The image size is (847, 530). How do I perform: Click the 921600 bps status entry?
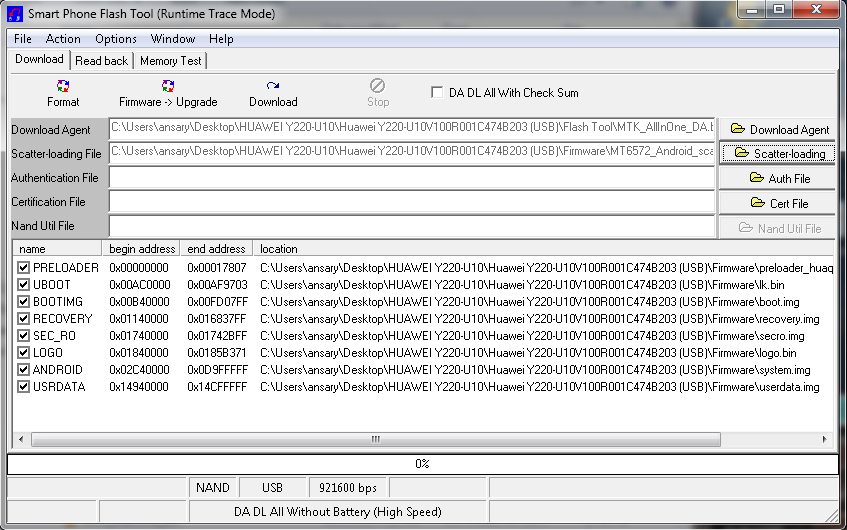[x=348, y=487]
